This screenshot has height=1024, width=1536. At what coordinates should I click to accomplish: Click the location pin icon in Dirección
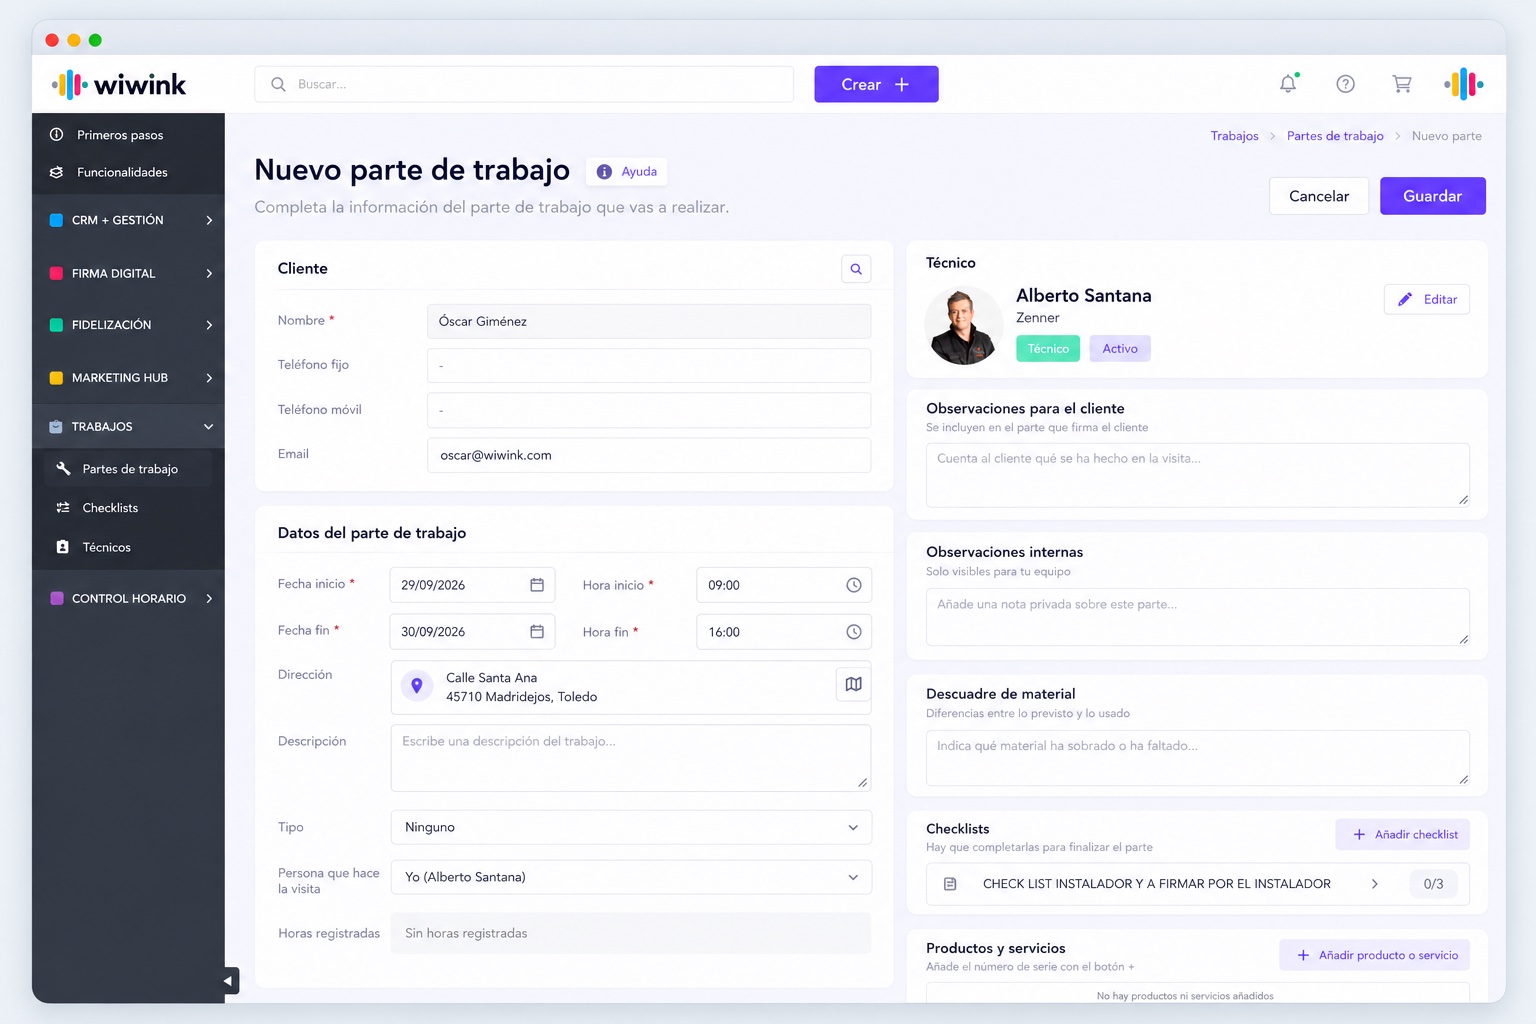(x=417, y=686)
